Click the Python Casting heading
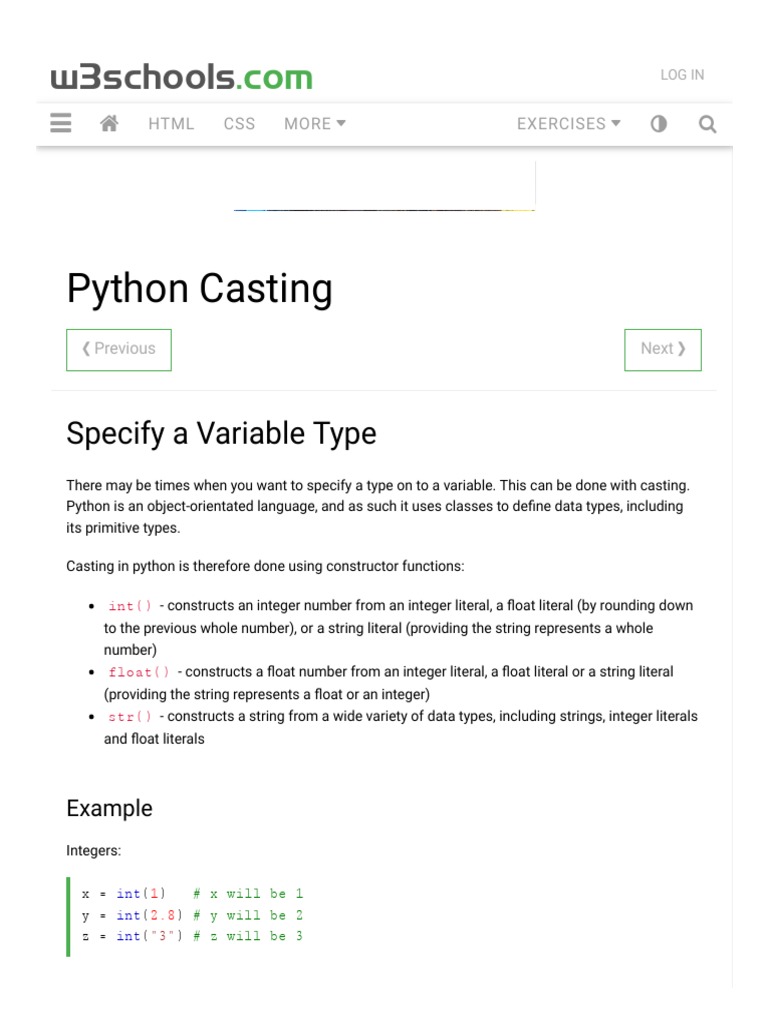Screen dimensions: 768x1024 (199, 289)
